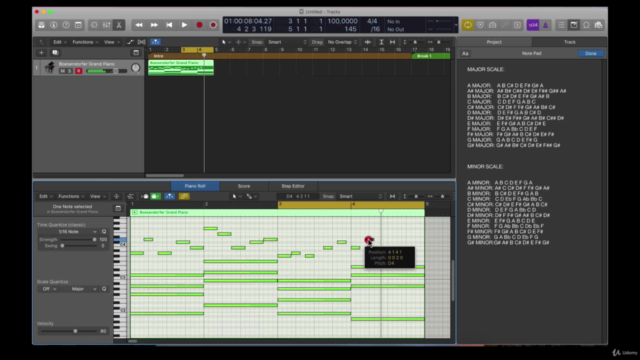Toggle green MIDI Out button in Piano Roll
Image resolution: width=640 pixels, height=360 pixels.
pyautogui.click(x=155, y=196)
